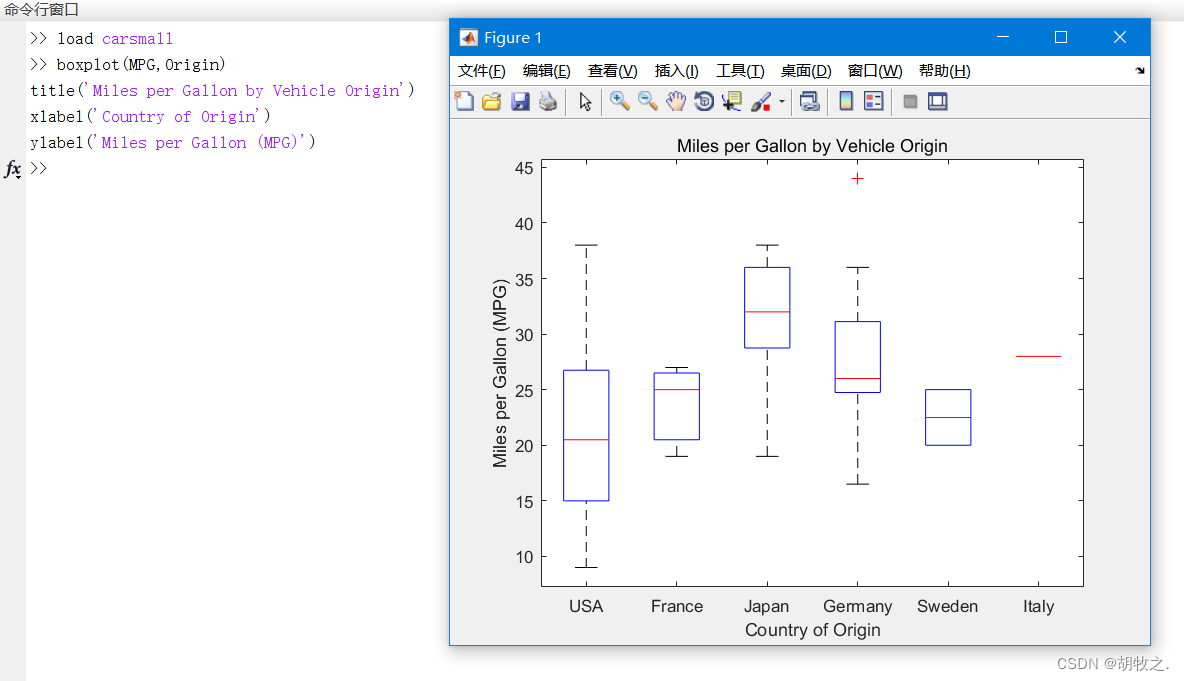This screenshot has width=1184, height=681.
Task: Expand the menu bar overflow chevron
Action: click(x=1139, y=71)
